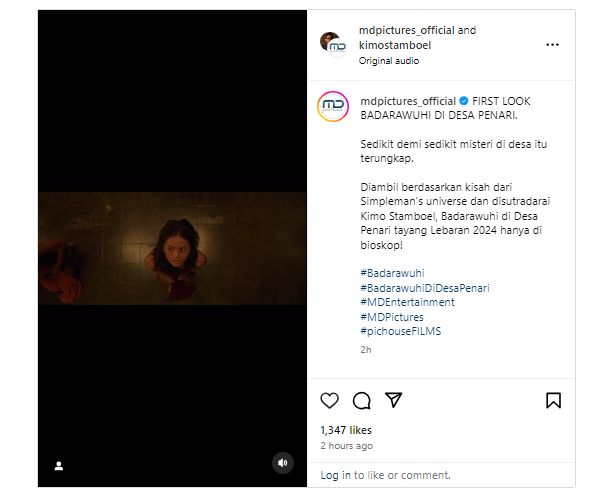Open the #BadarawuhiDiDesaPenari hashtag
This screenshot has width=611, height=502.
coord(425,288)
